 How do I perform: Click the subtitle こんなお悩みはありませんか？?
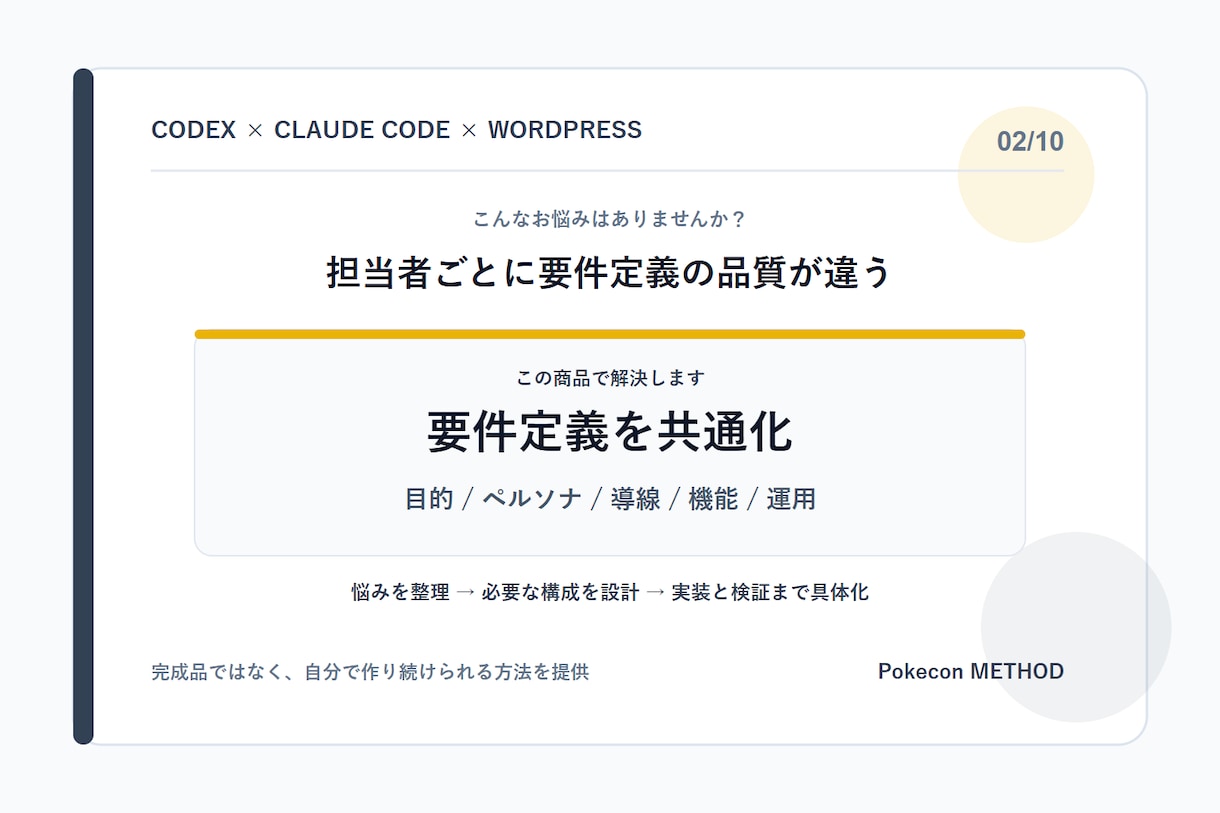click(x=610, y=218)
